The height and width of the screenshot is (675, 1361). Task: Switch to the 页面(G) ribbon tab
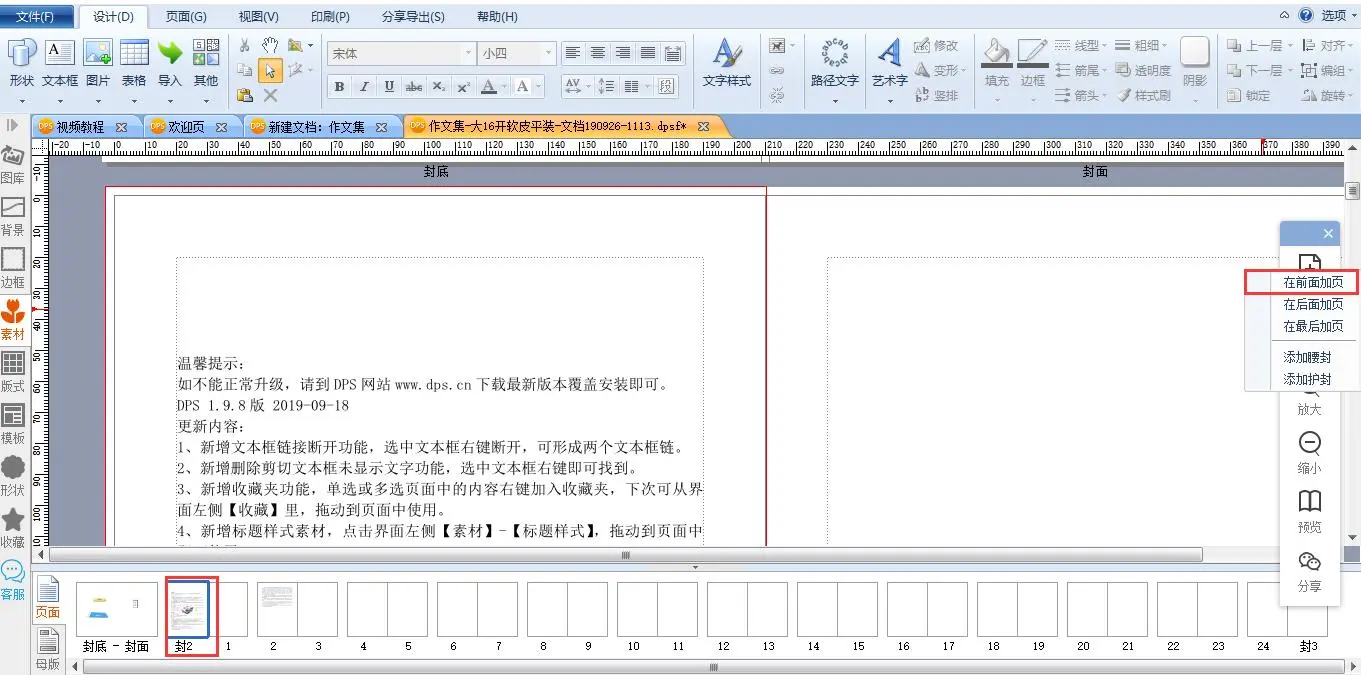click(x=186, y=16)
